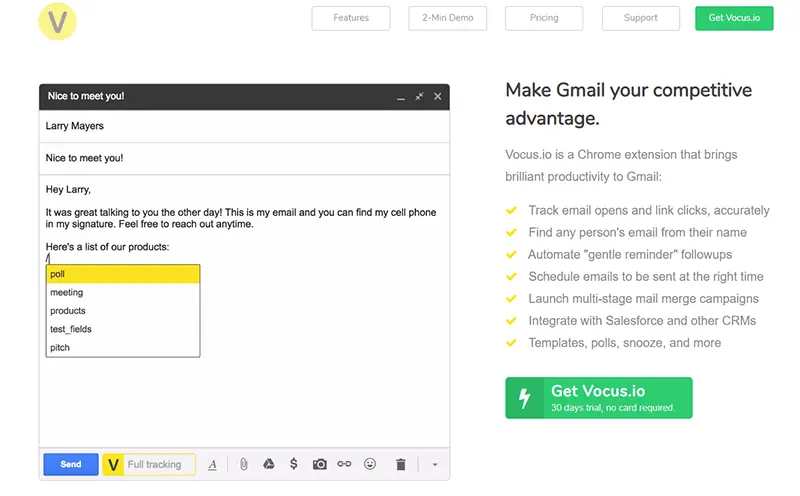
Task: Click the dollar sign money icon
Action: [x=293, y=464]
